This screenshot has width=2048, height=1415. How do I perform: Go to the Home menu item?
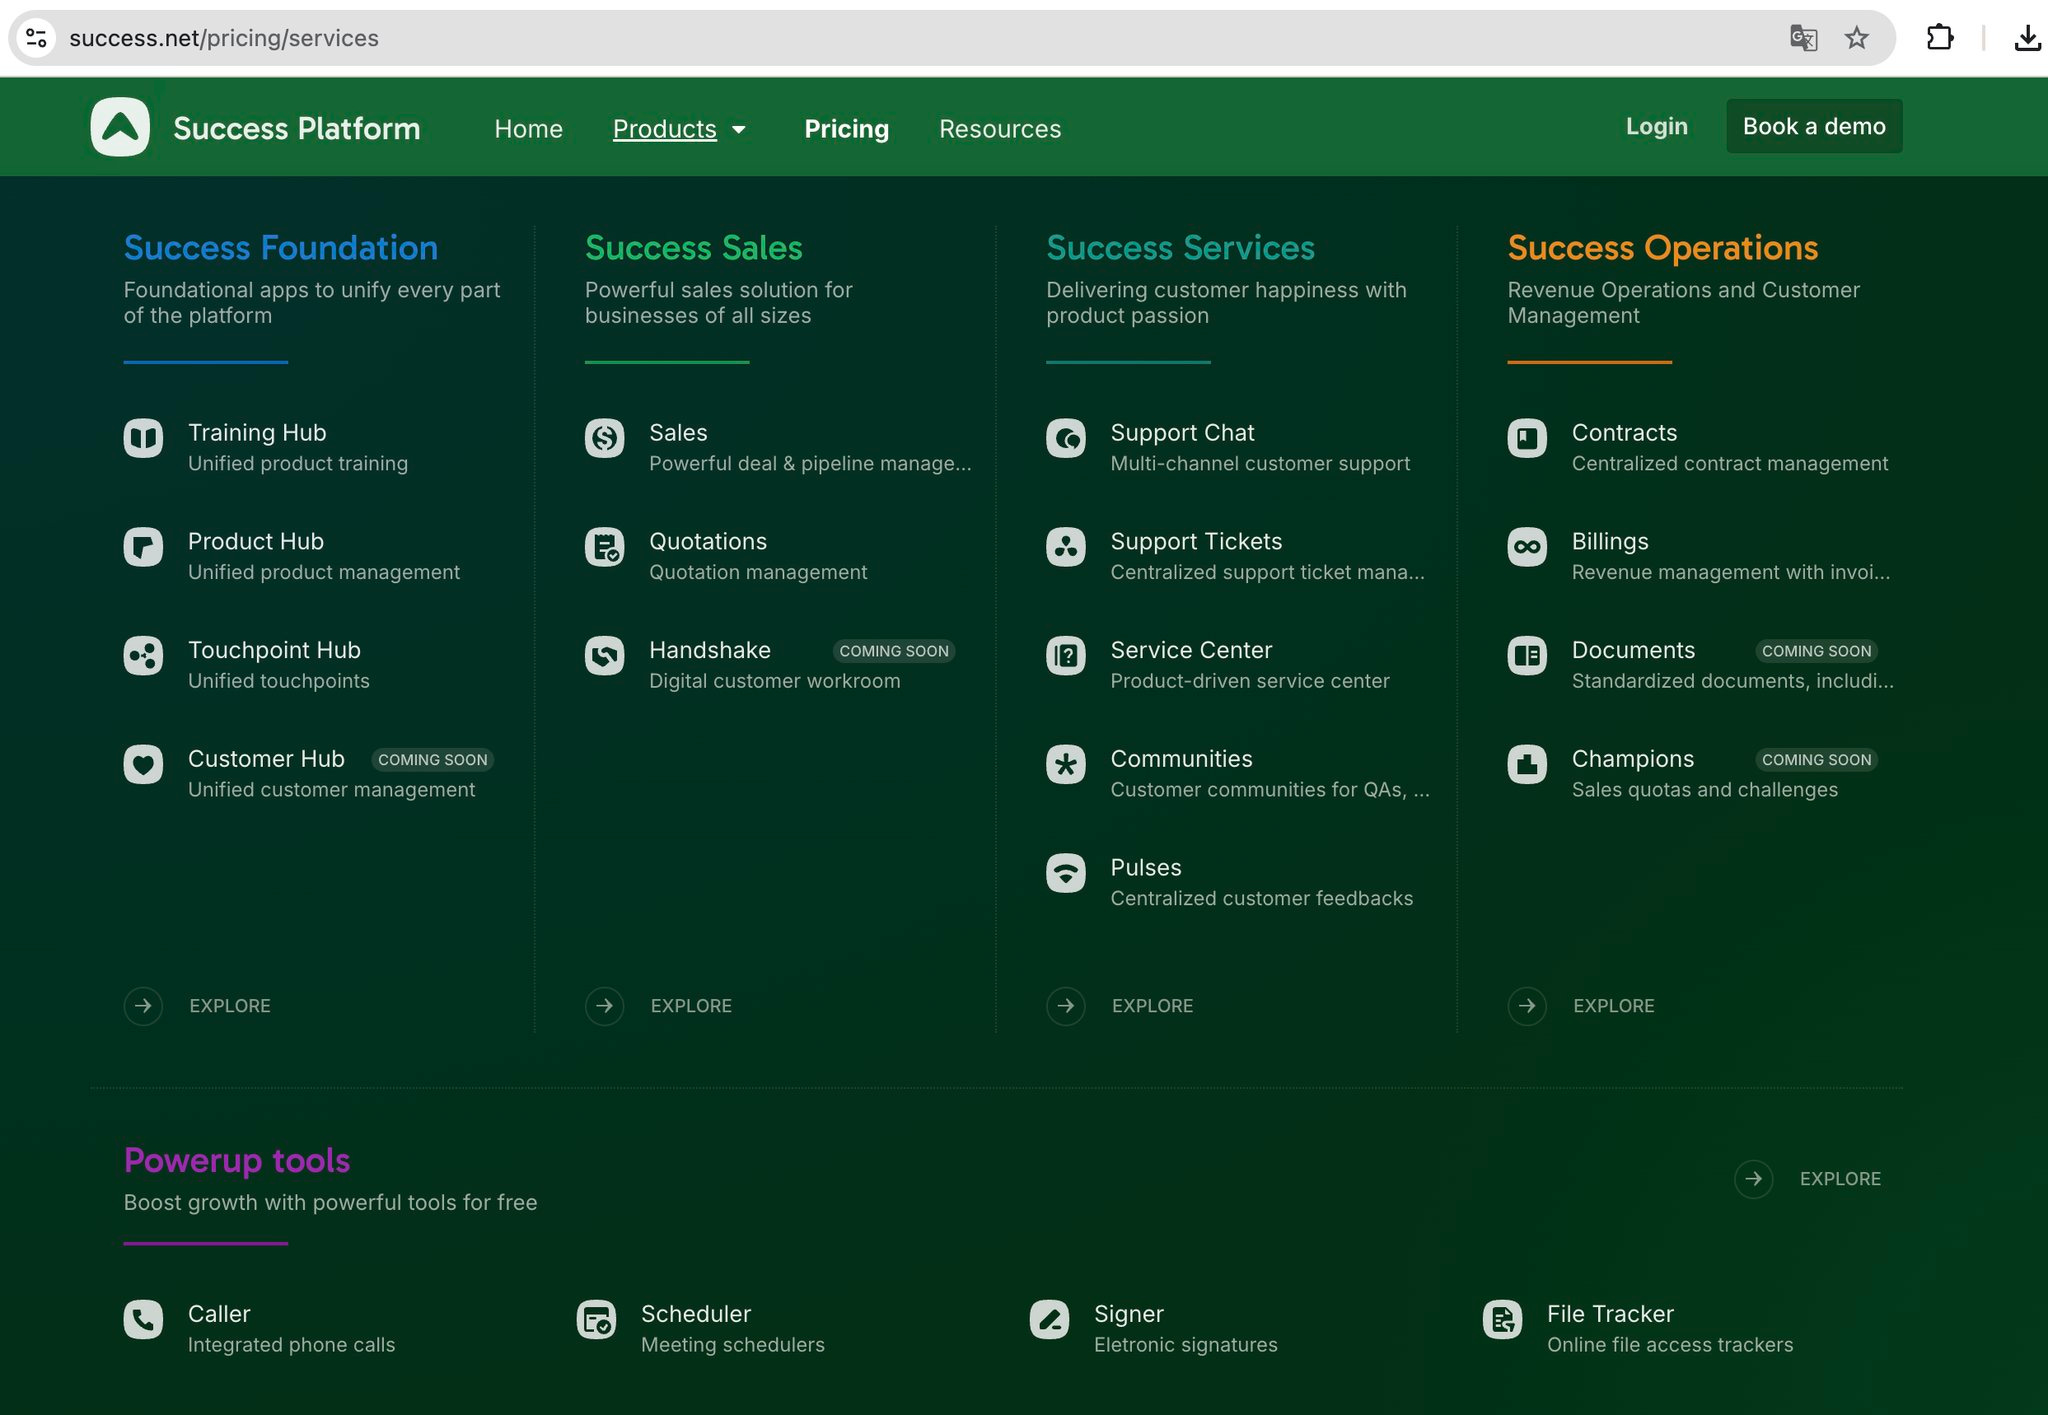528,129
